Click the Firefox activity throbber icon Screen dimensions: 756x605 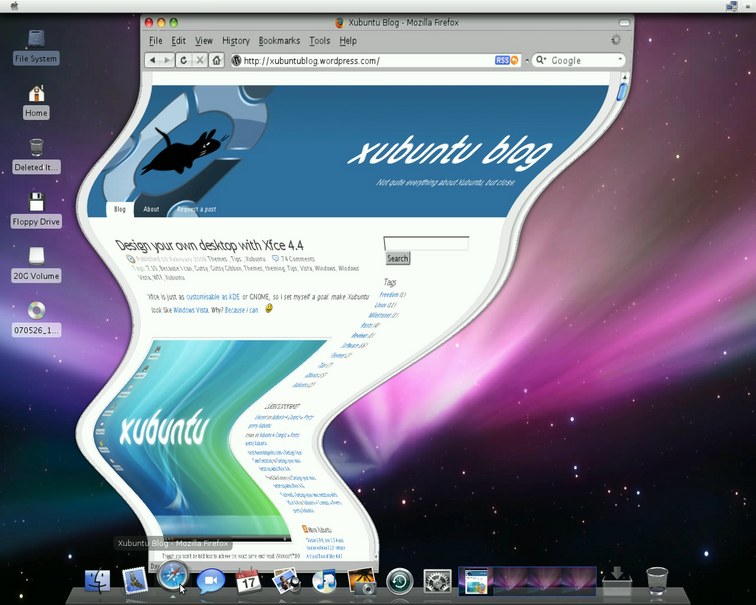pyautogui.click(x=616, y=40)
